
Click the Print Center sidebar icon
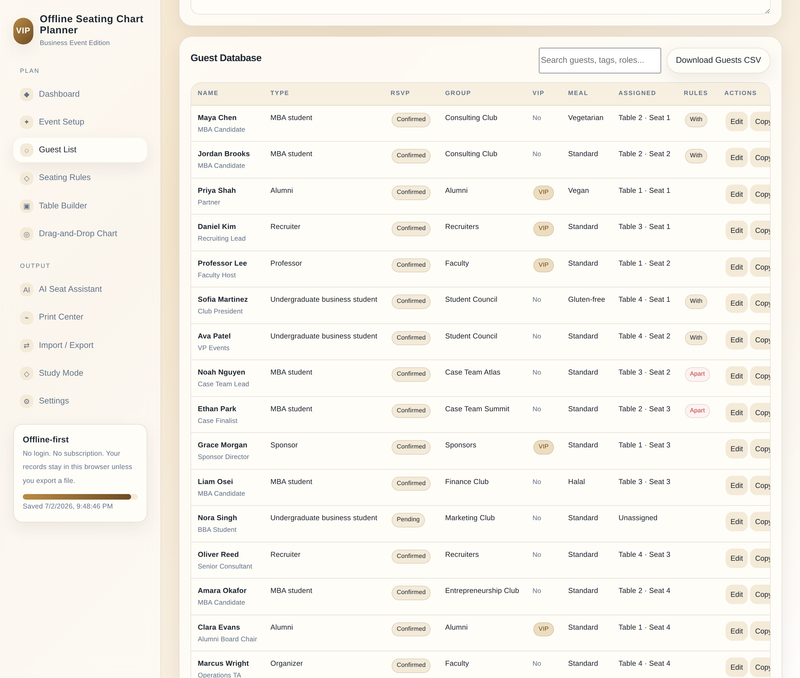27,317
